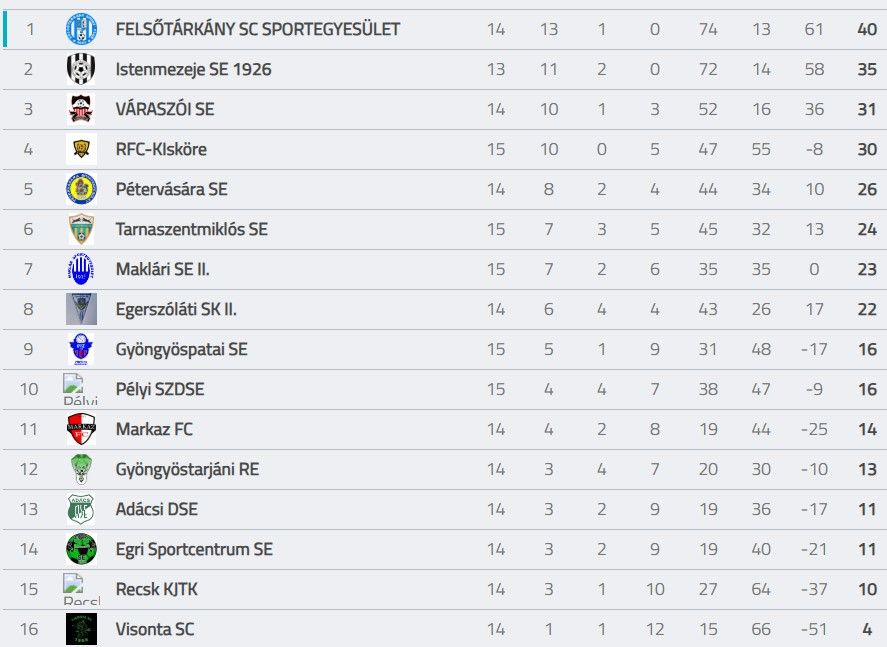The image size is (887, 647).
Task: Click broken image placeholder for Pélyi SZDSE
Action: [x=80, y=389]
